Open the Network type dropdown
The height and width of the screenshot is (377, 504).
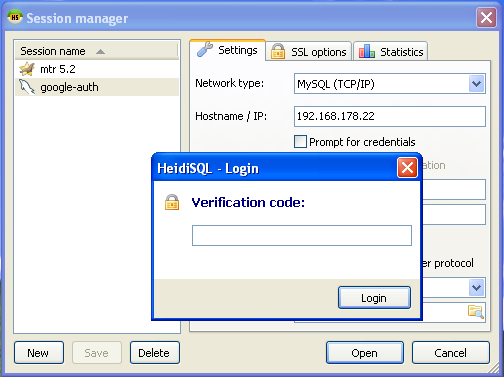476,84
